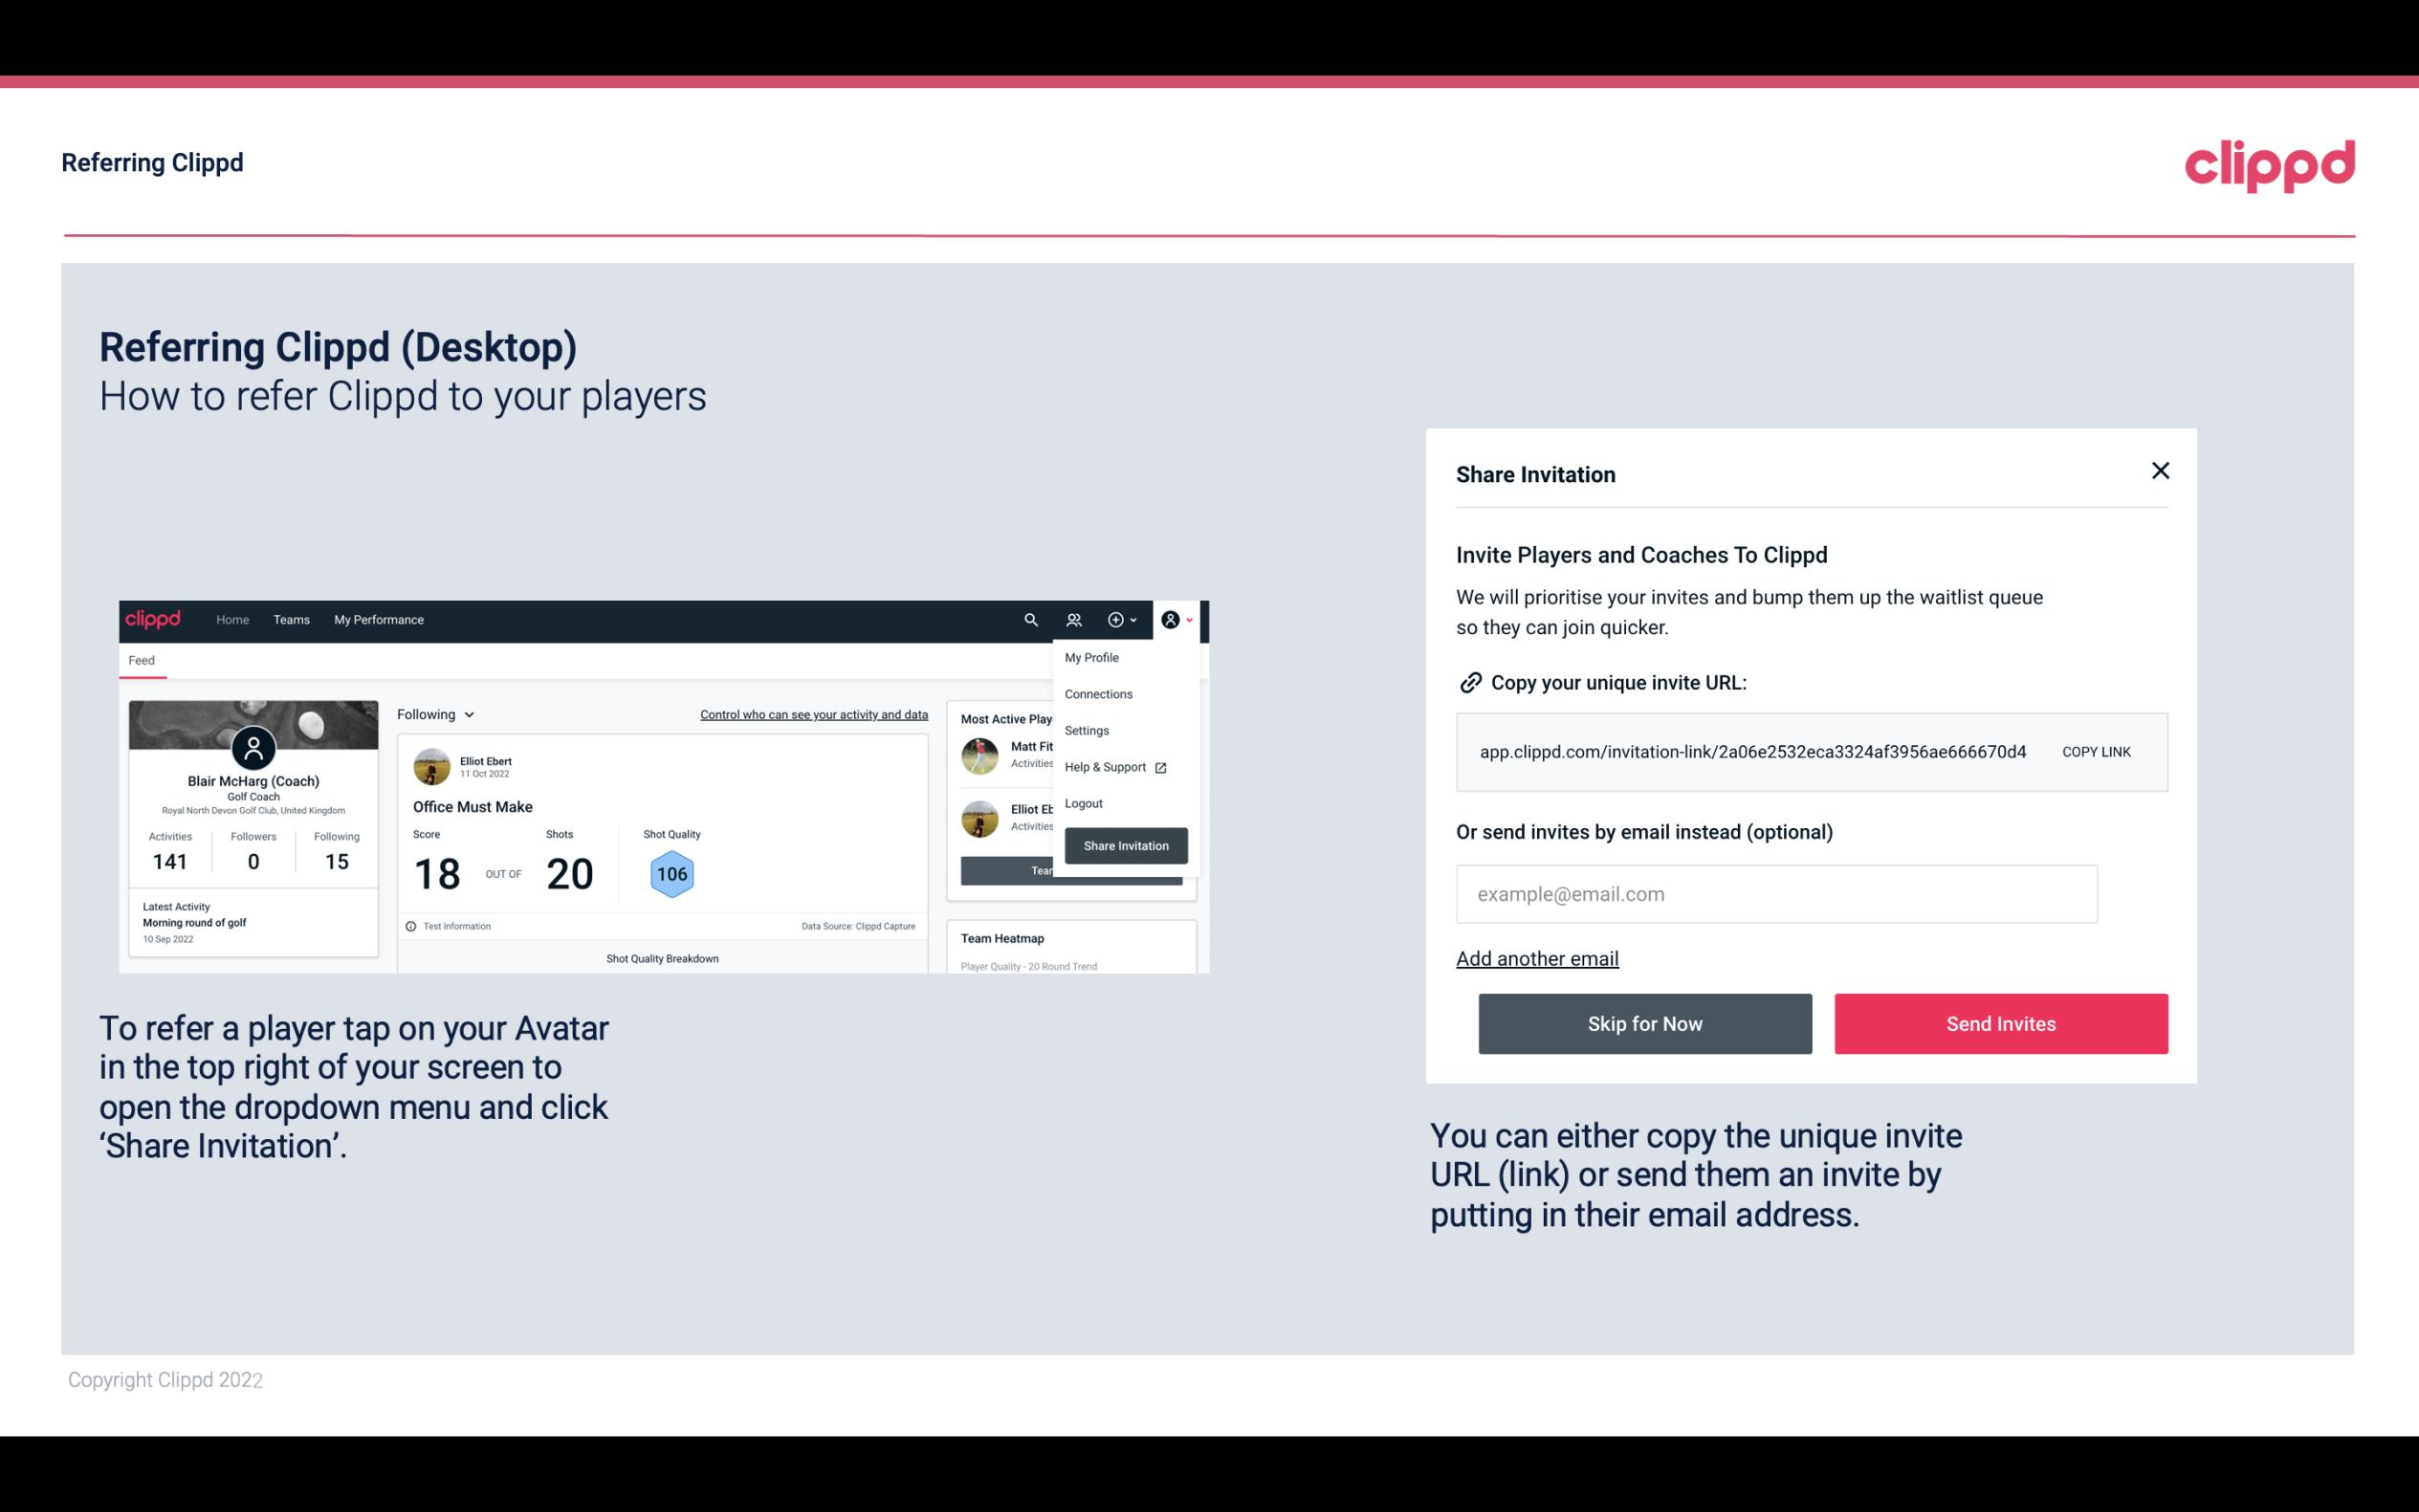The image size is (2419, 1512).
Task: Click the My Performance tab in navbar
Action: pyautogui.click(x=380, y=619)
